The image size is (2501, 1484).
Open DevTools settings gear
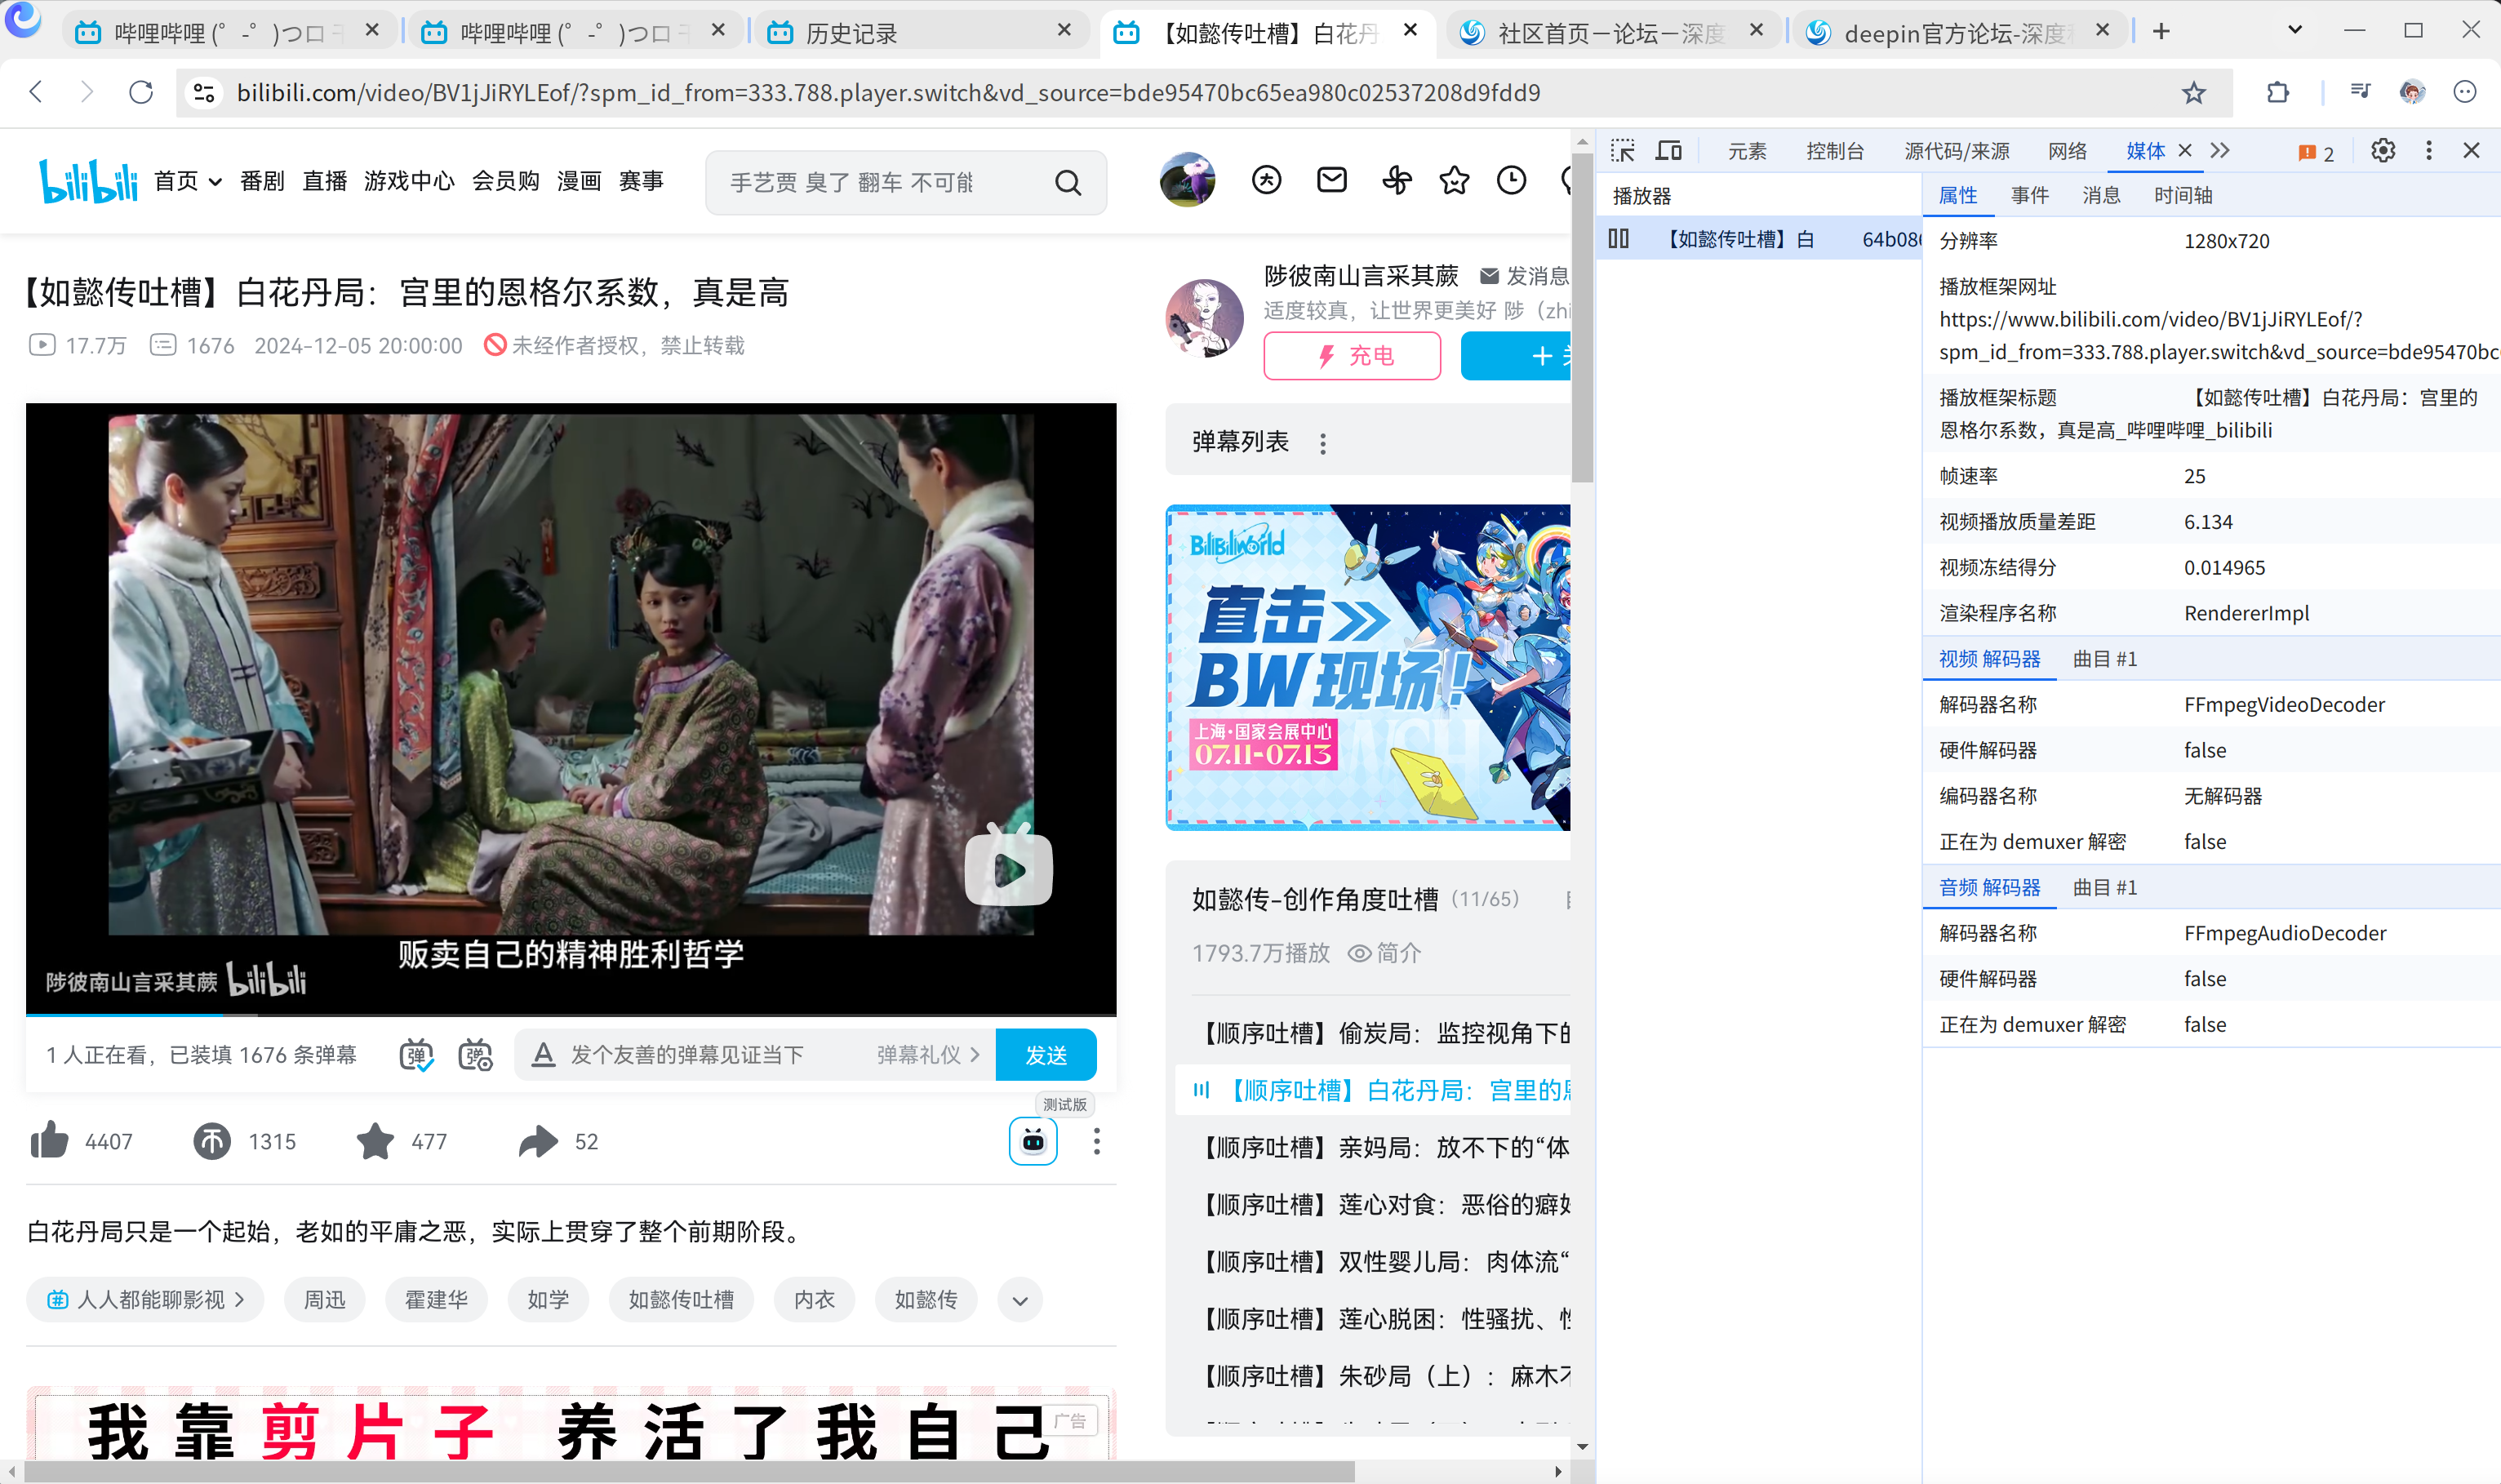[x=2383, y=151]
